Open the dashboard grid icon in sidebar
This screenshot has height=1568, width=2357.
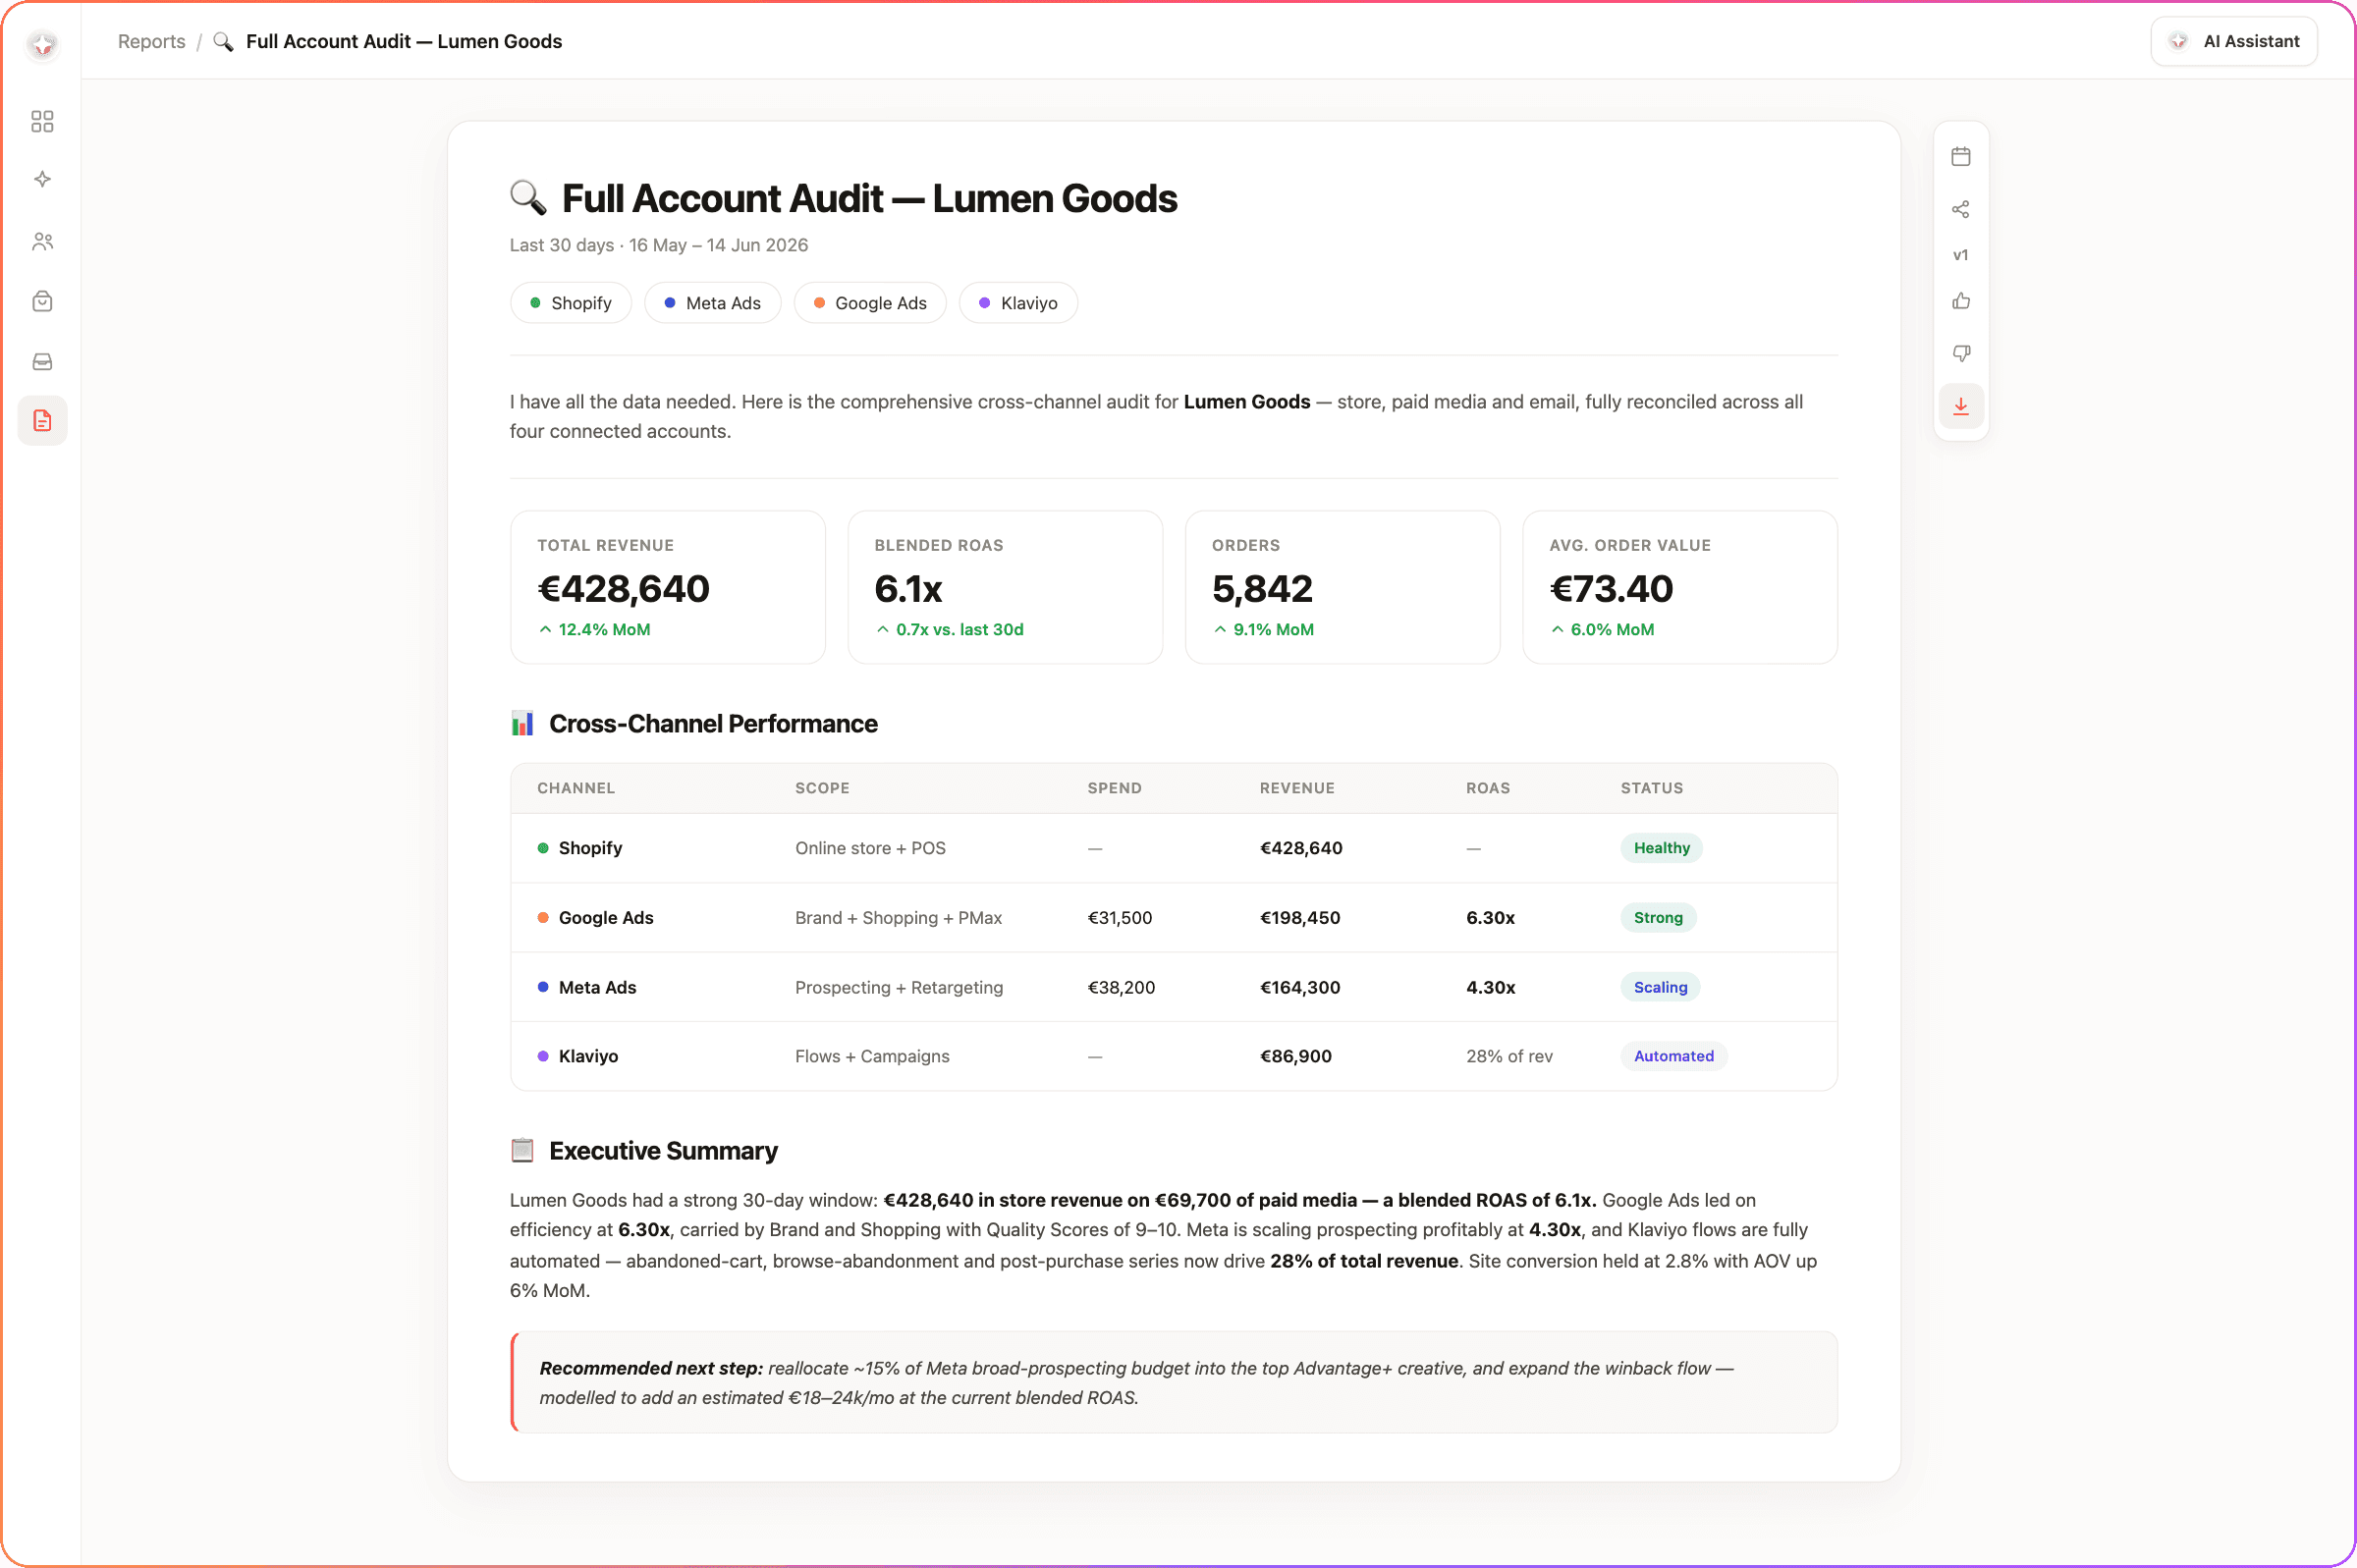point(42,121)
